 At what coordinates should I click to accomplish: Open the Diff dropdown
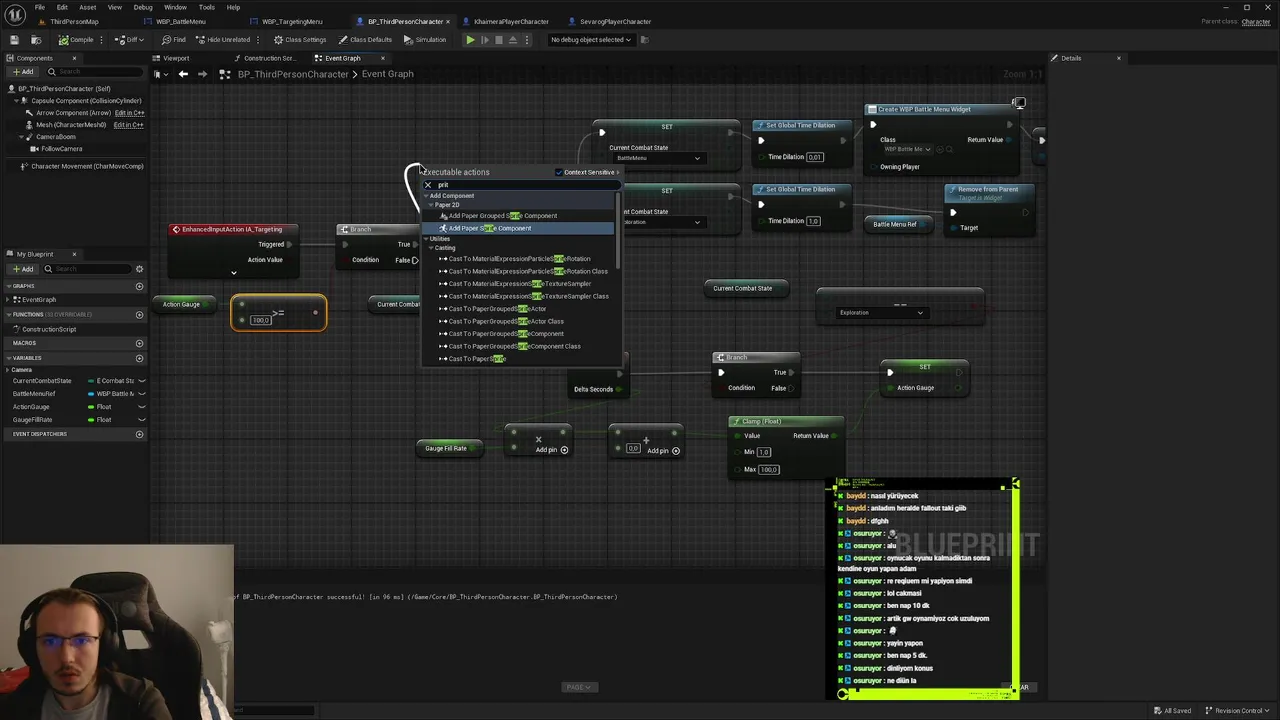131,40
